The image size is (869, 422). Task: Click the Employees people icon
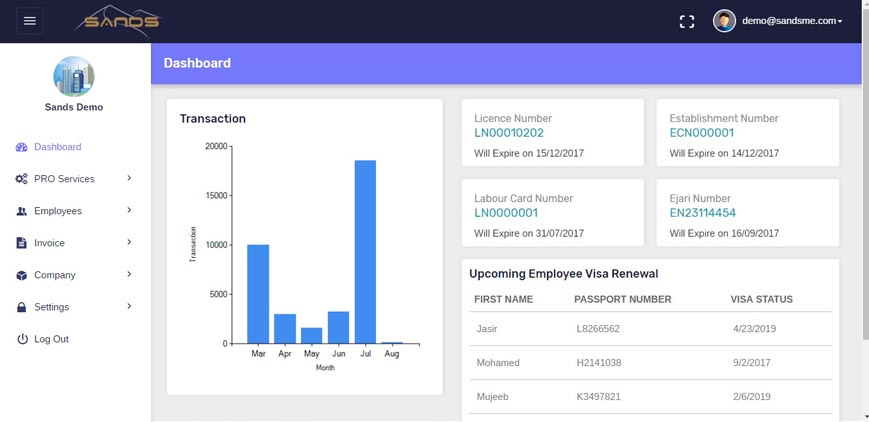(x=22, y=211)
